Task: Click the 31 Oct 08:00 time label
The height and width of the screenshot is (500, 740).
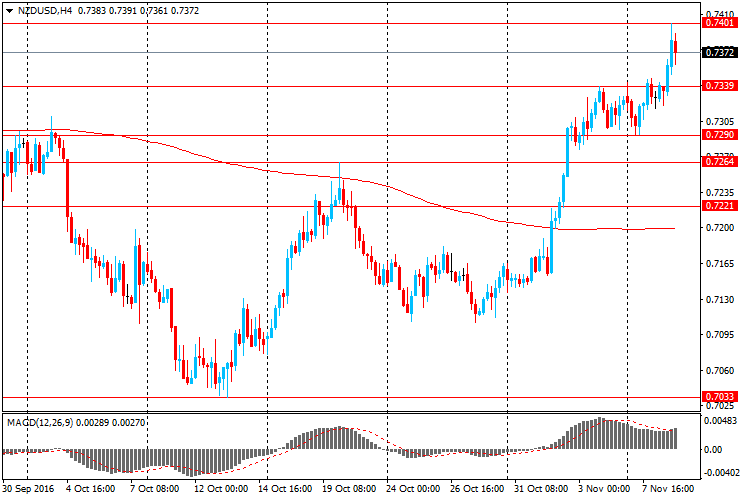Action: (x=539, y=490)
